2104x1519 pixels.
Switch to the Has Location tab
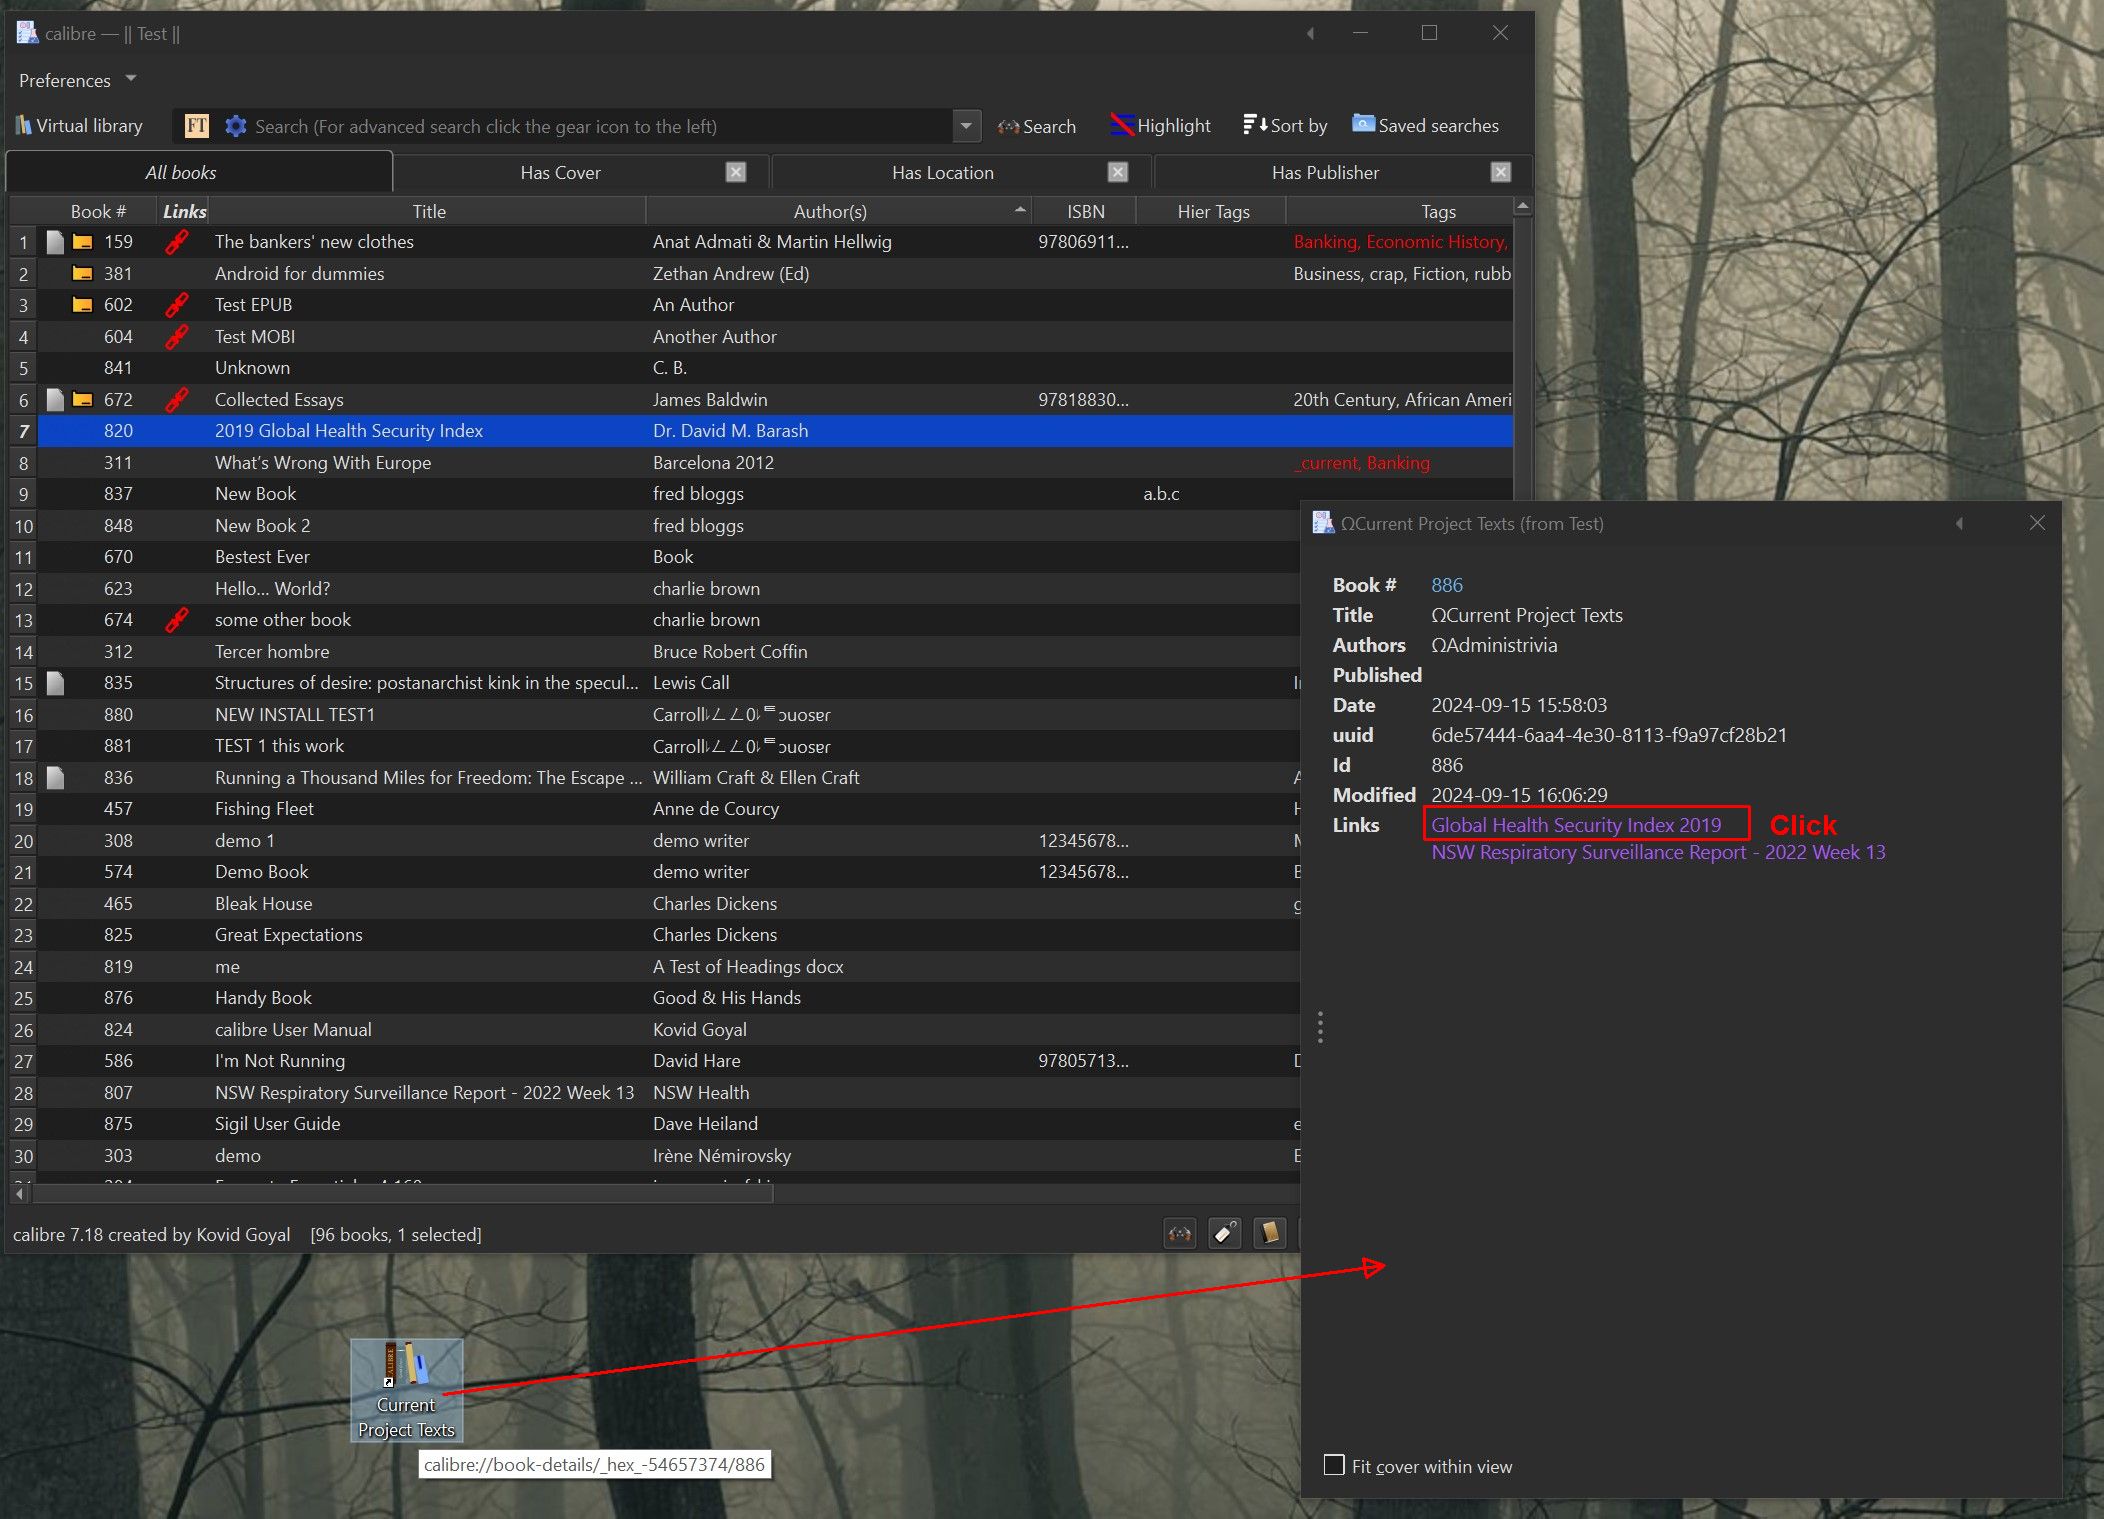pos(942,172)
